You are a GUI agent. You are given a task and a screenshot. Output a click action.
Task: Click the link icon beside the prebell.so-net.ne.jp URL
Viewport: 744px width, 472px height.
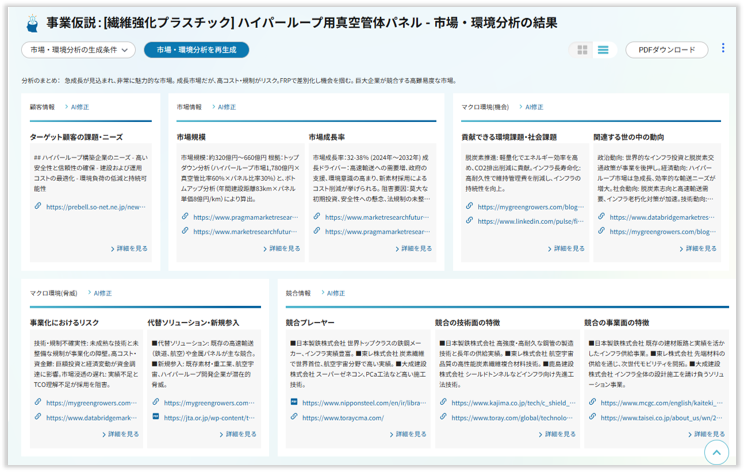pos(37,207)
